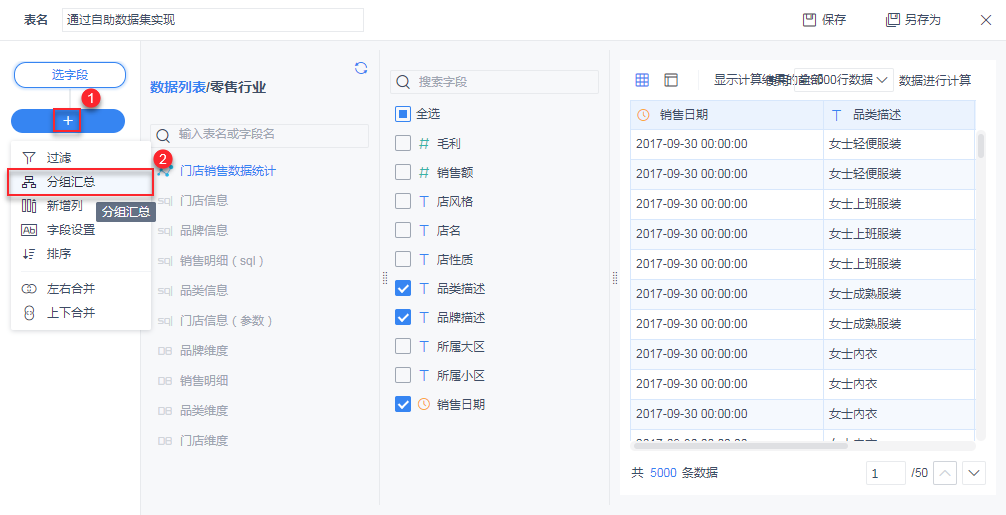Click the 搜索字段 search box
The width and height of the screenshot is (1006, 515).
tap(494, 82)
